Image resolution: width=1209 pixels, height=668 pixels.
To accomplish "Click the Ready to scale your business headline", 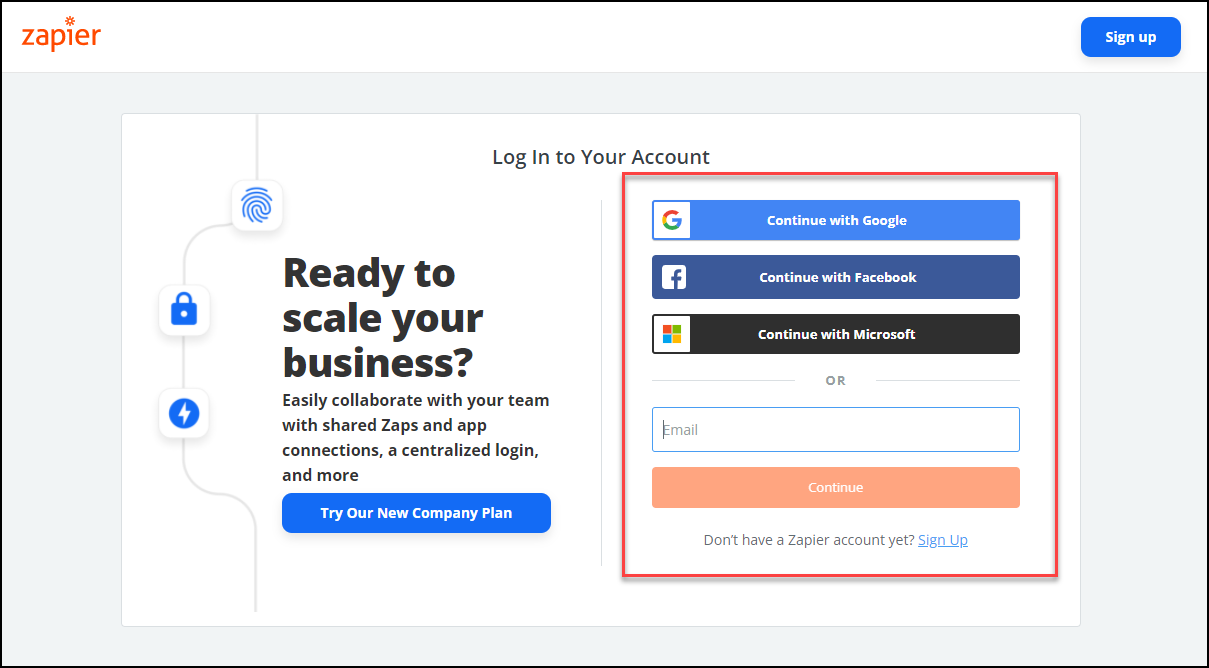I will pyautogui.click(x=383, y=314).
